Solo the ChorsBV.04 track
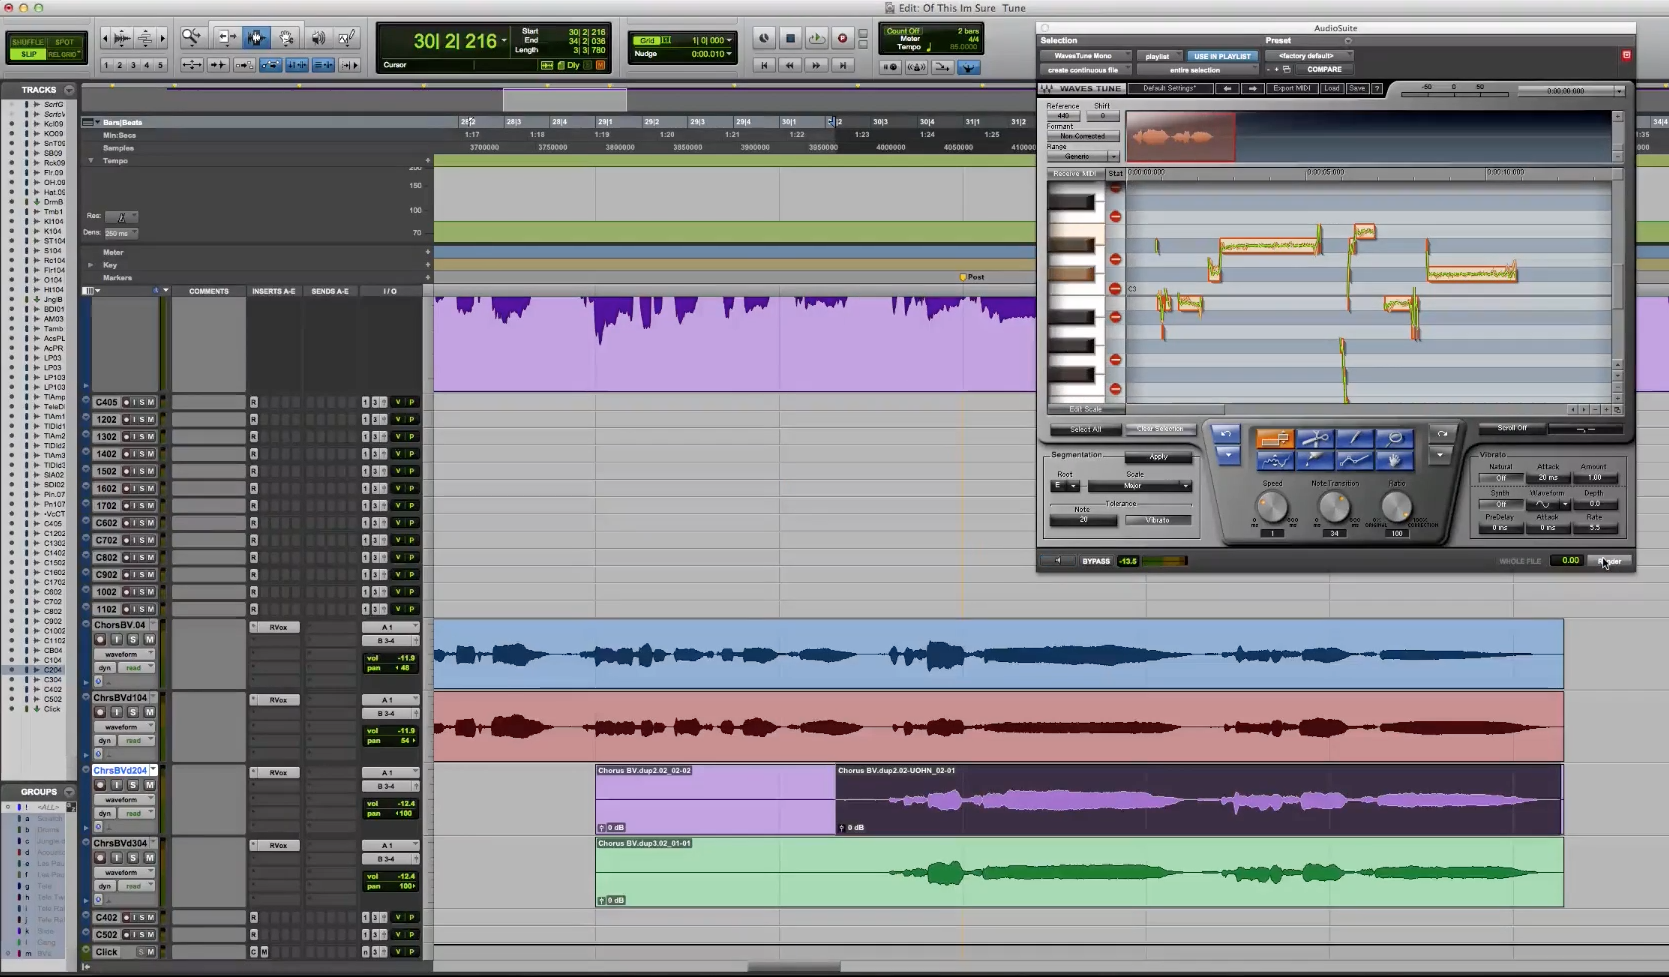Viewport: 1669px width, 977px height. click(x=133, y=640)
